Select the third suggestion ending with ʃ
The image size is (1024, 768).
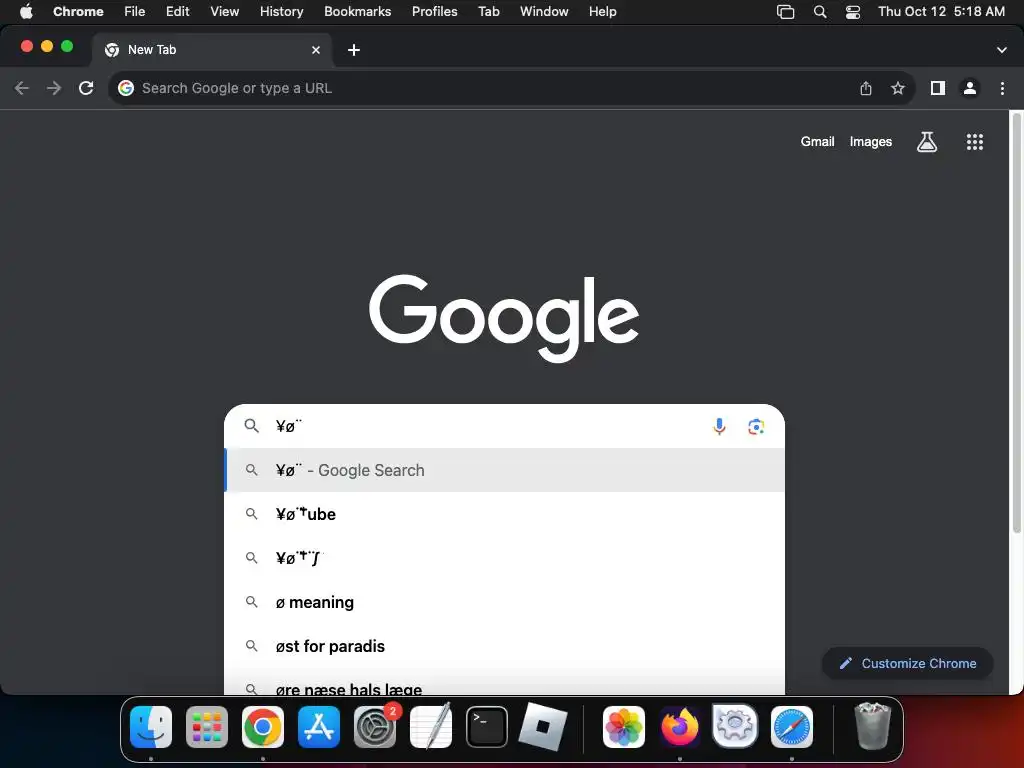coord(504,558)
